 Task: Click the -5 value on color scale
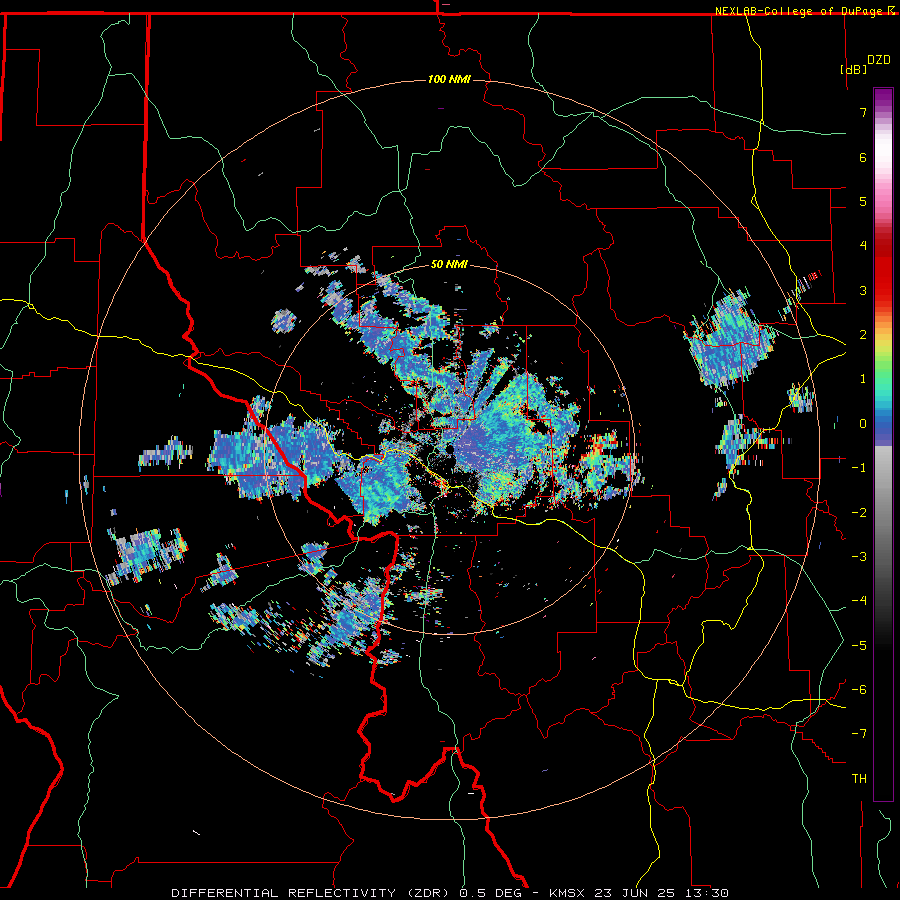859,646
